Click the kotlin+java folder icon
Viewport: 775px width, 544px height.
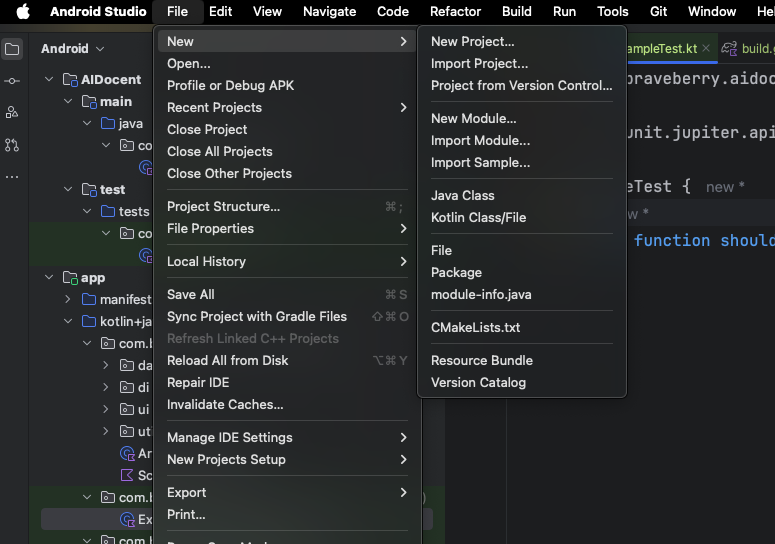(x=89, y=322)
